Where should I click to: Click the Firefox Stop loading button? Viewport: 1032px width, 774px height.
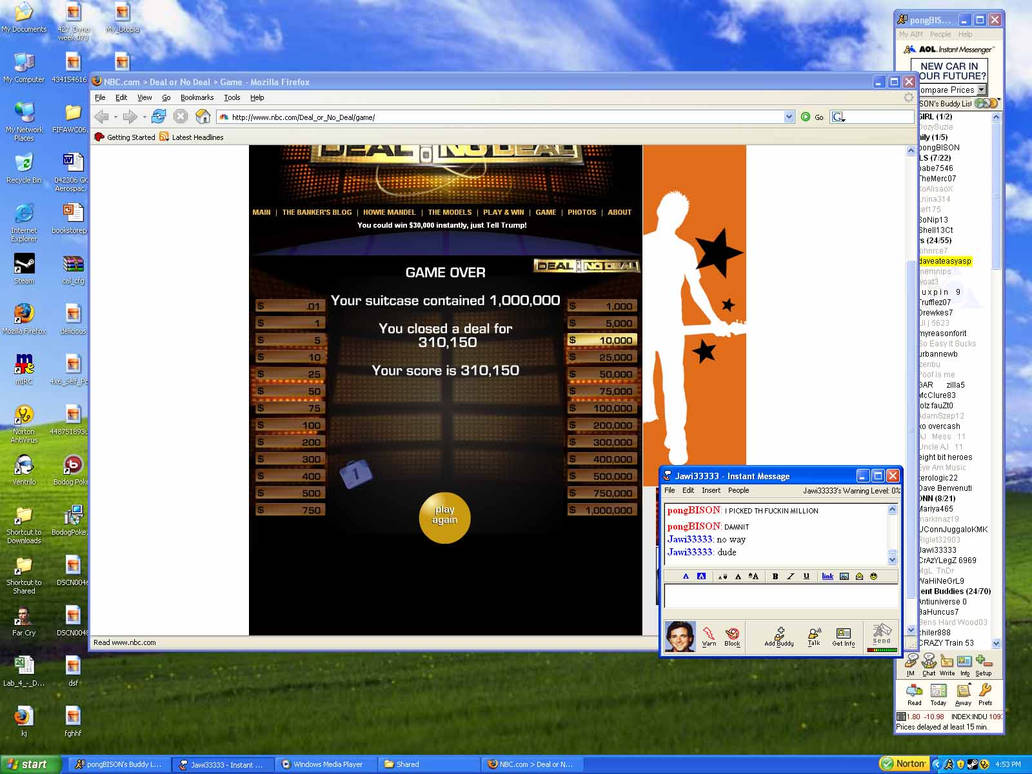[180, 116]
